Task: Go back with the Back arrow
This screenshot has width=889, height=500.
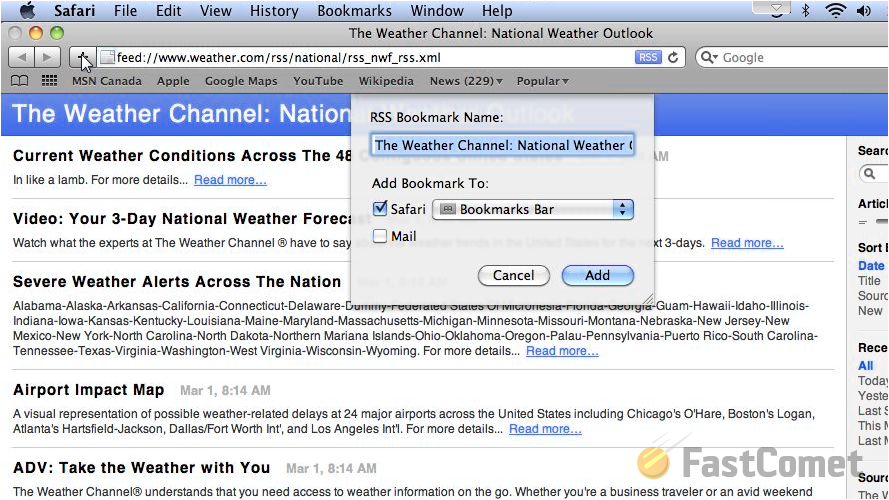Action: click(22, 57)
